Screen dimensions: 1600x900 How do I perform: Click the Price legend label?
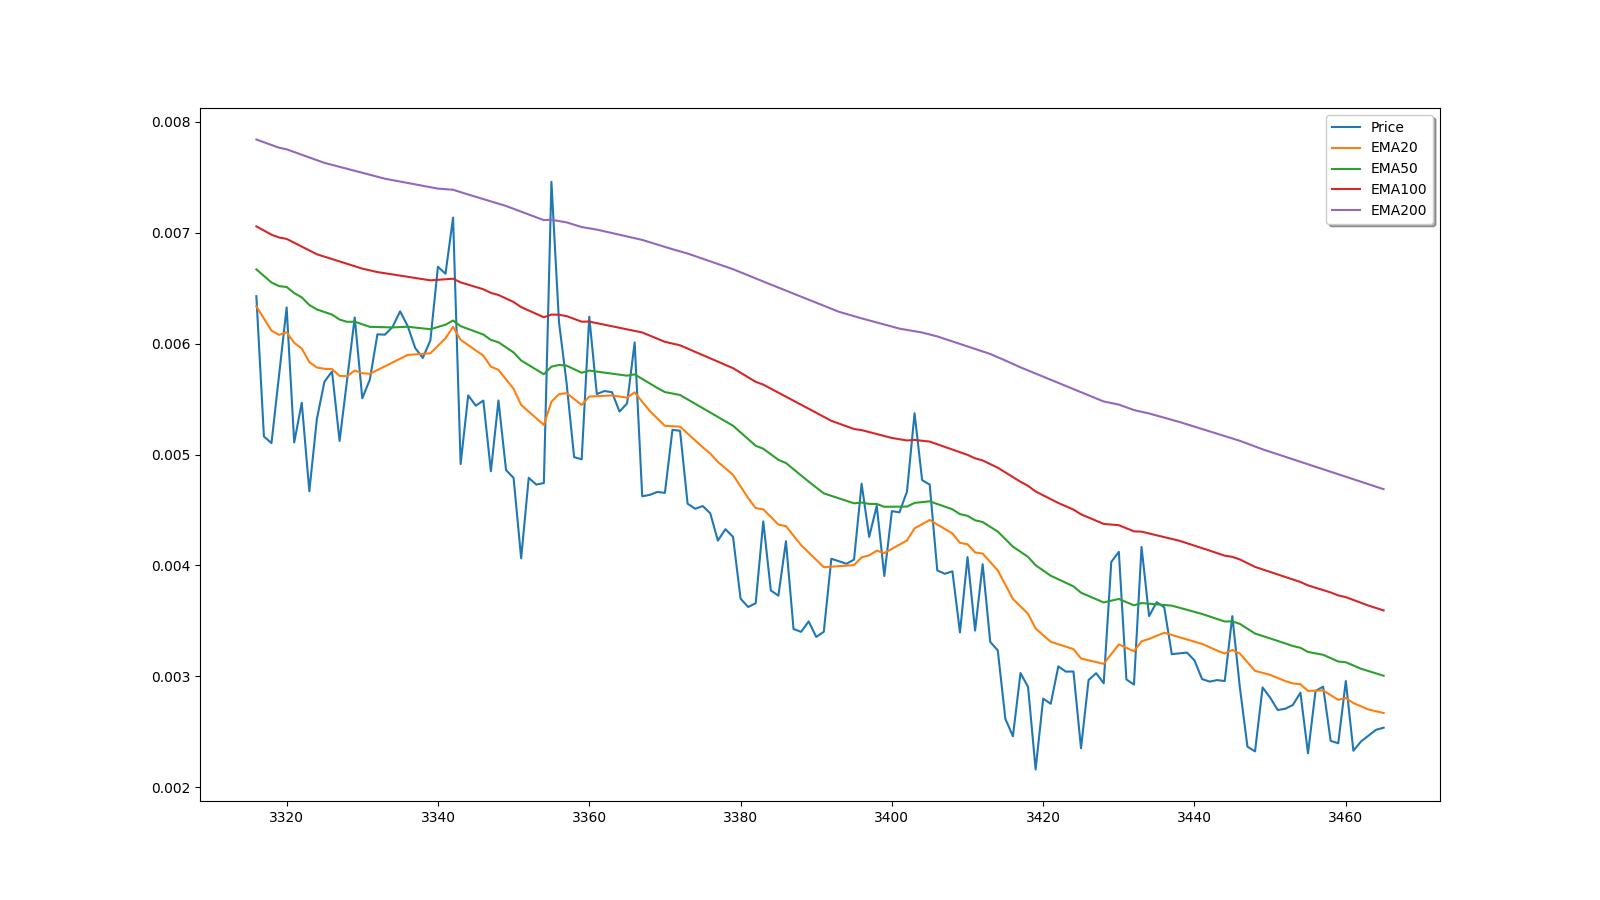point(1387,127)
